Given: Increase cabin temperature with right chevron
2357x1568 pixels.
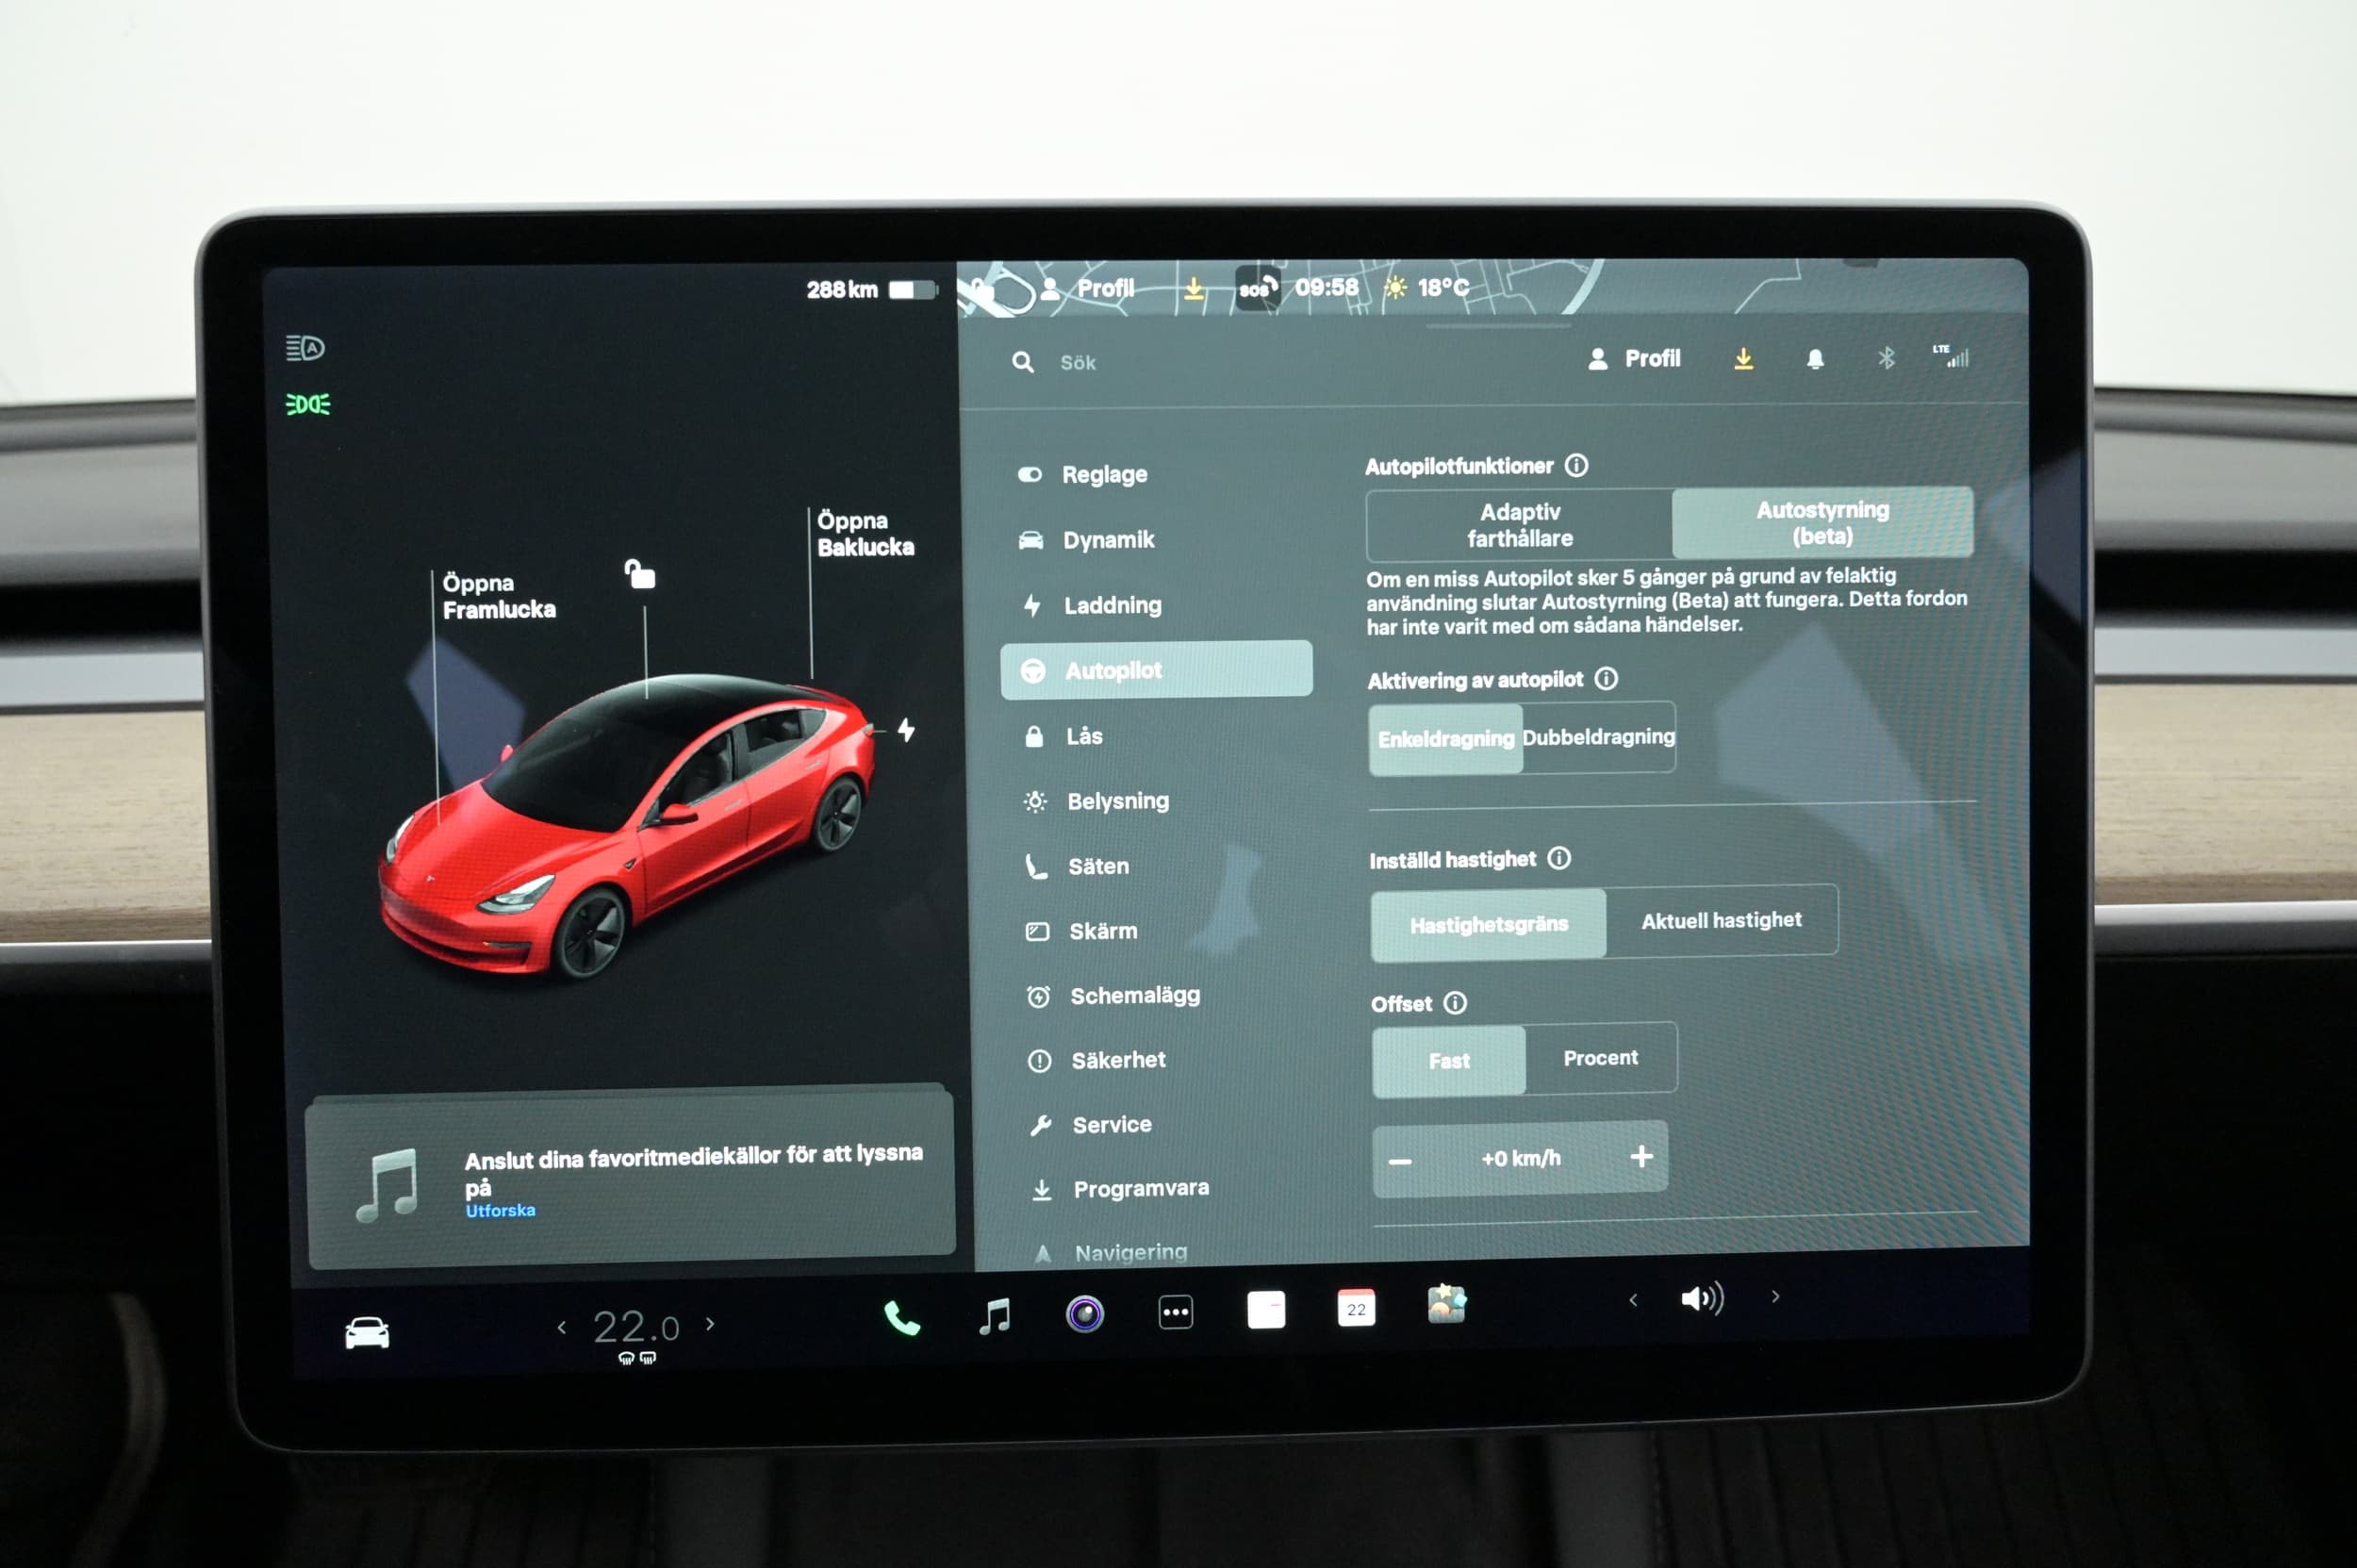Looking at the screenshot, I should (710, 1323).
